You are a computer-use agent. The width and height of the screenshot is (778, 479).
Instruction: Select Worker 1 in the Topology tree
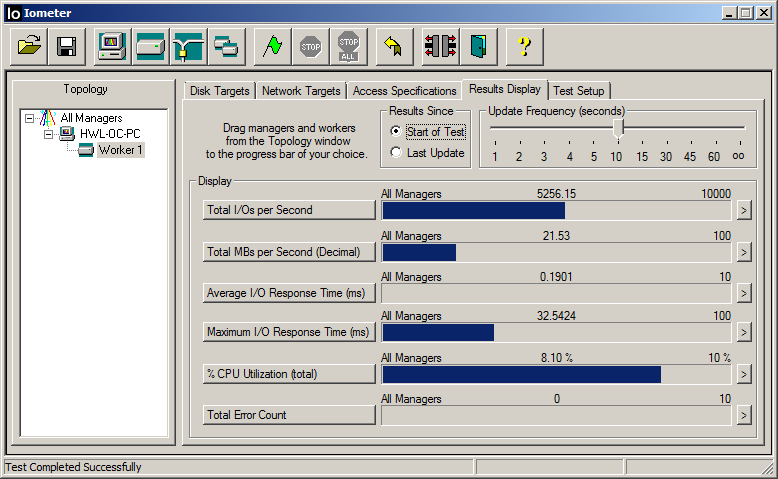click(121, 150)
